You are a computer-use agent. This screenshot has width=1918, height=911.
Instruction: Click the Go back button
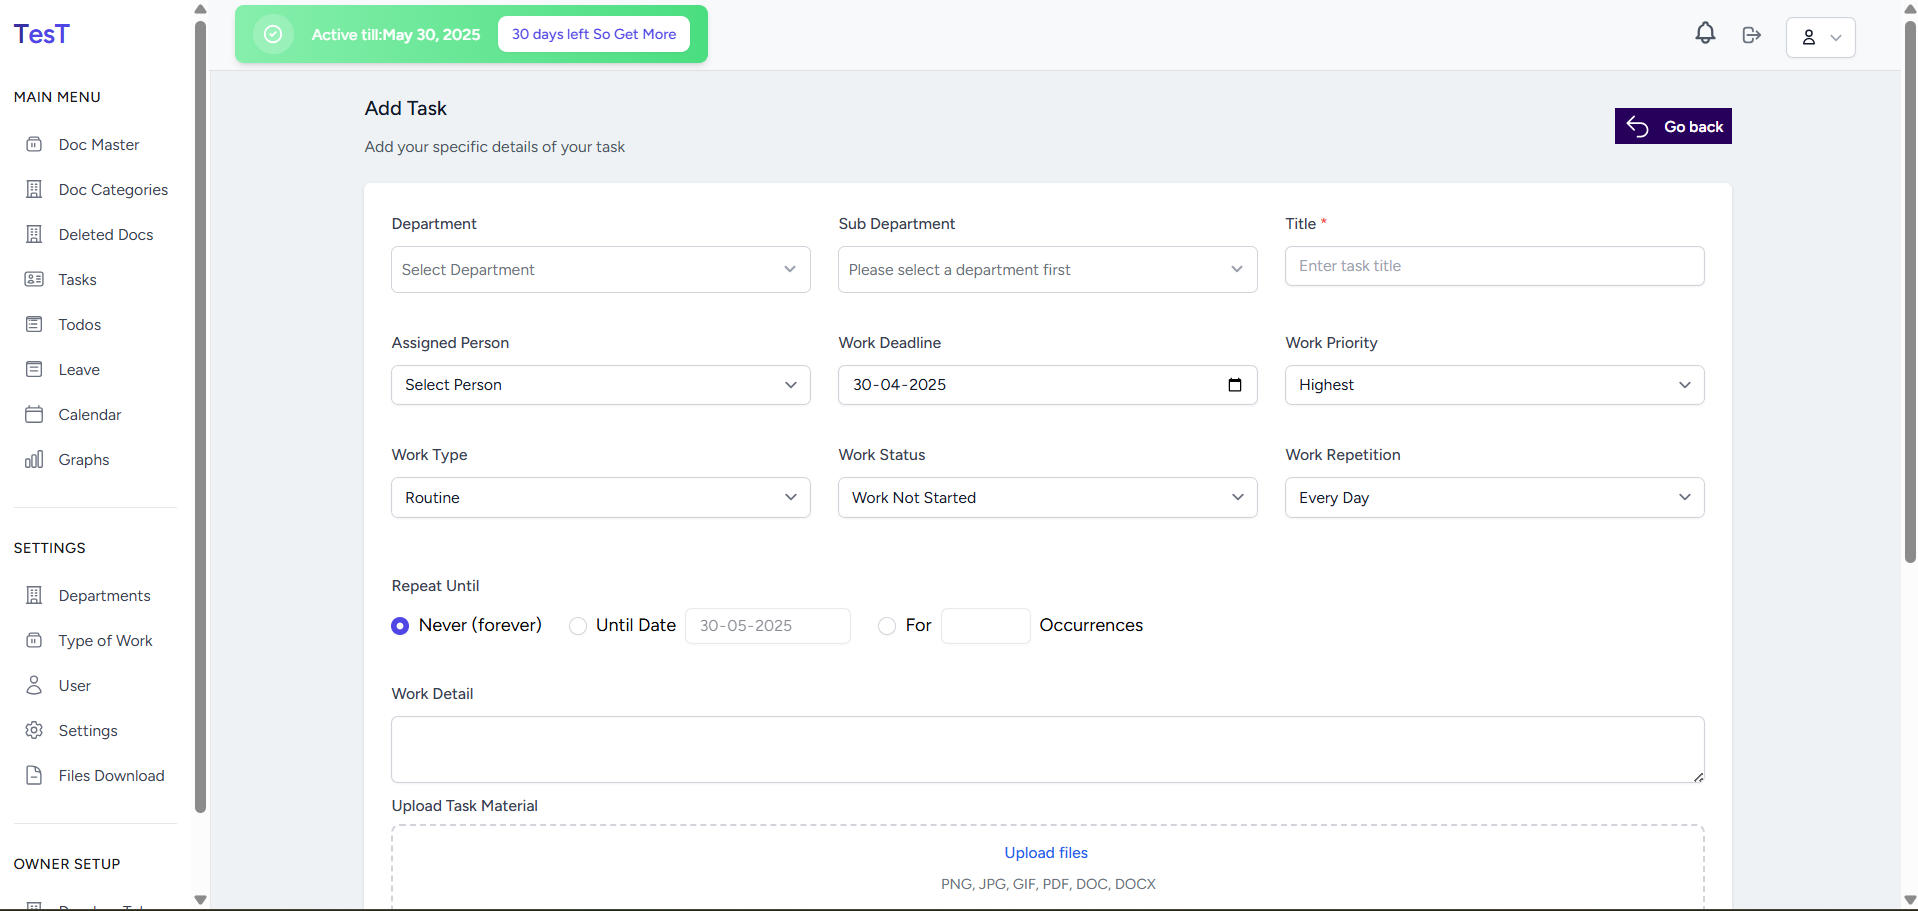[x=1673, y=126]
